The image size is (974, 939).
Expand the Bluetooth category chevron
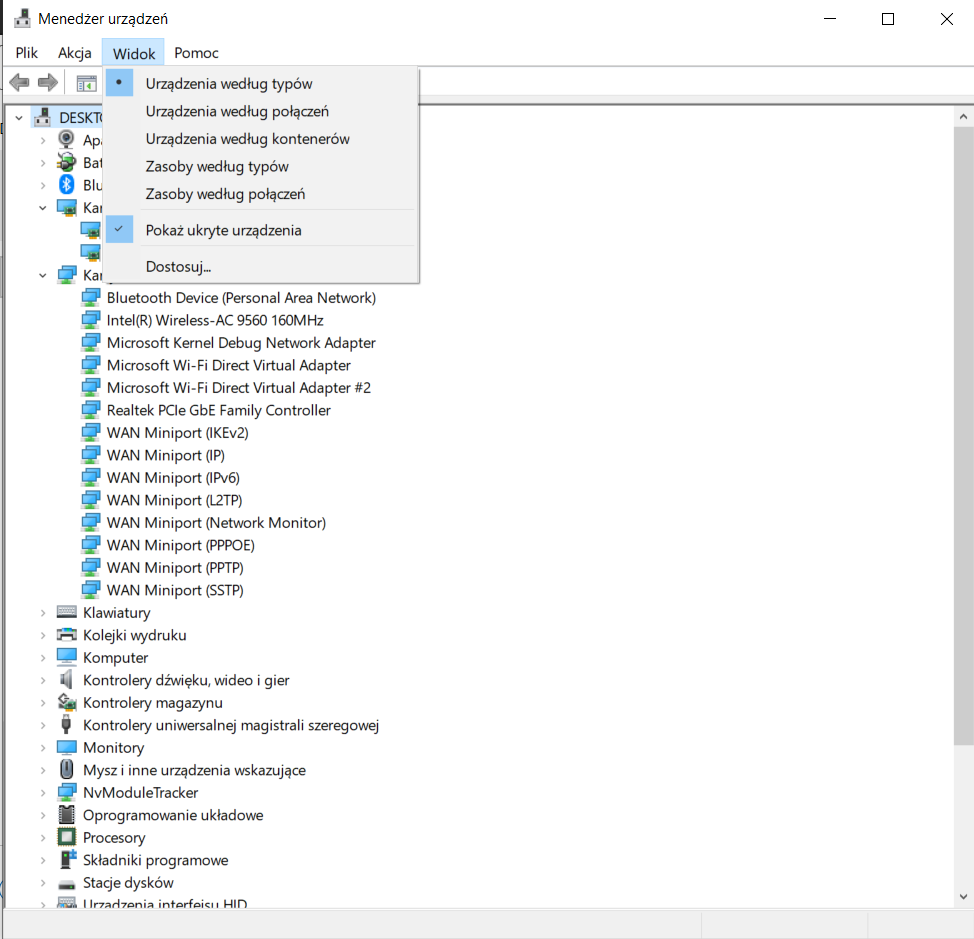(43, 184)
